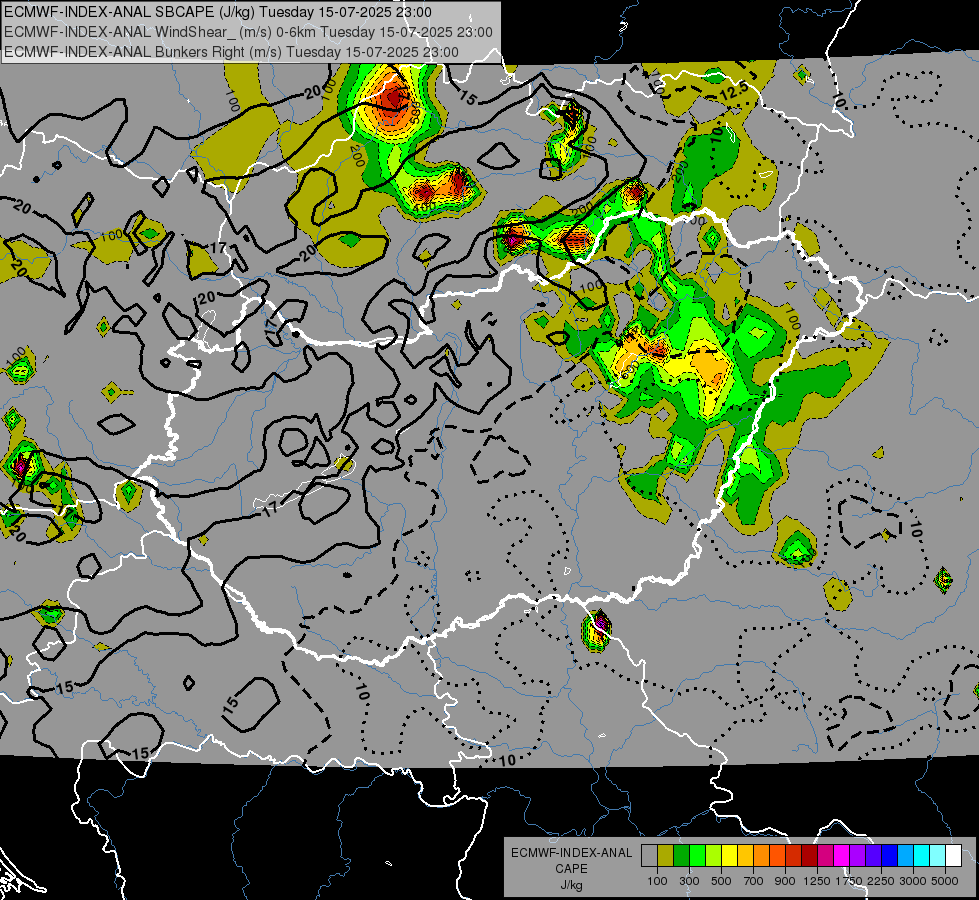Select the dark red swatch before 1250
Image resolution: width=979 pixels, height=900 pixels.
(x=810, y=856)
